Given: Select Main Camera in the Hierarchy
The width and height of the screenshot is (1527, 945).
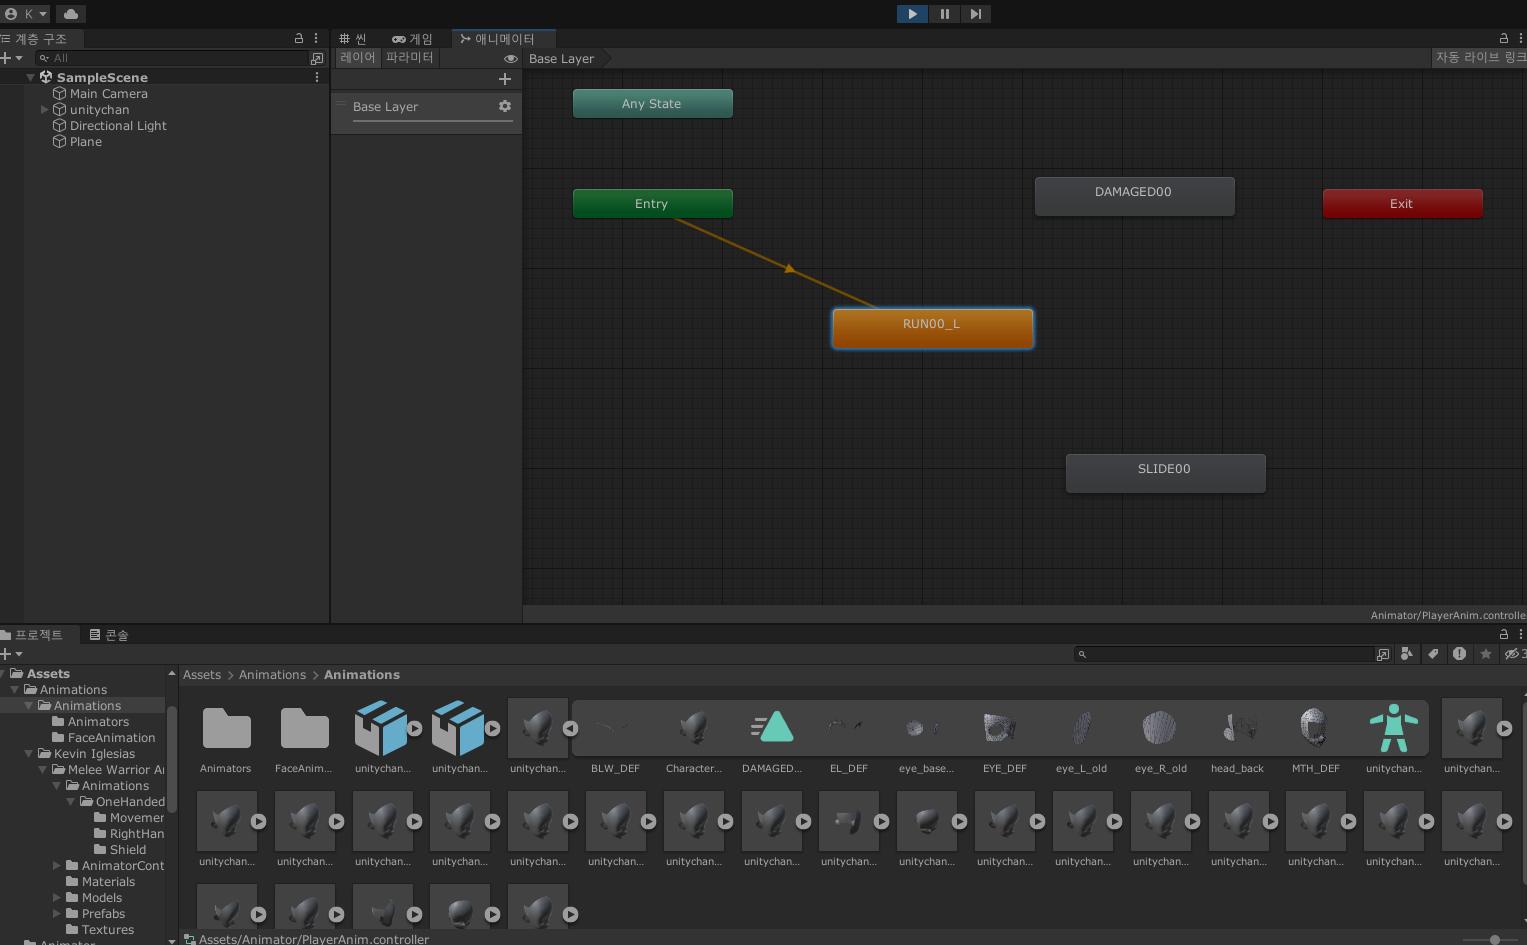Looking at the screenshot, I should 108,94.
